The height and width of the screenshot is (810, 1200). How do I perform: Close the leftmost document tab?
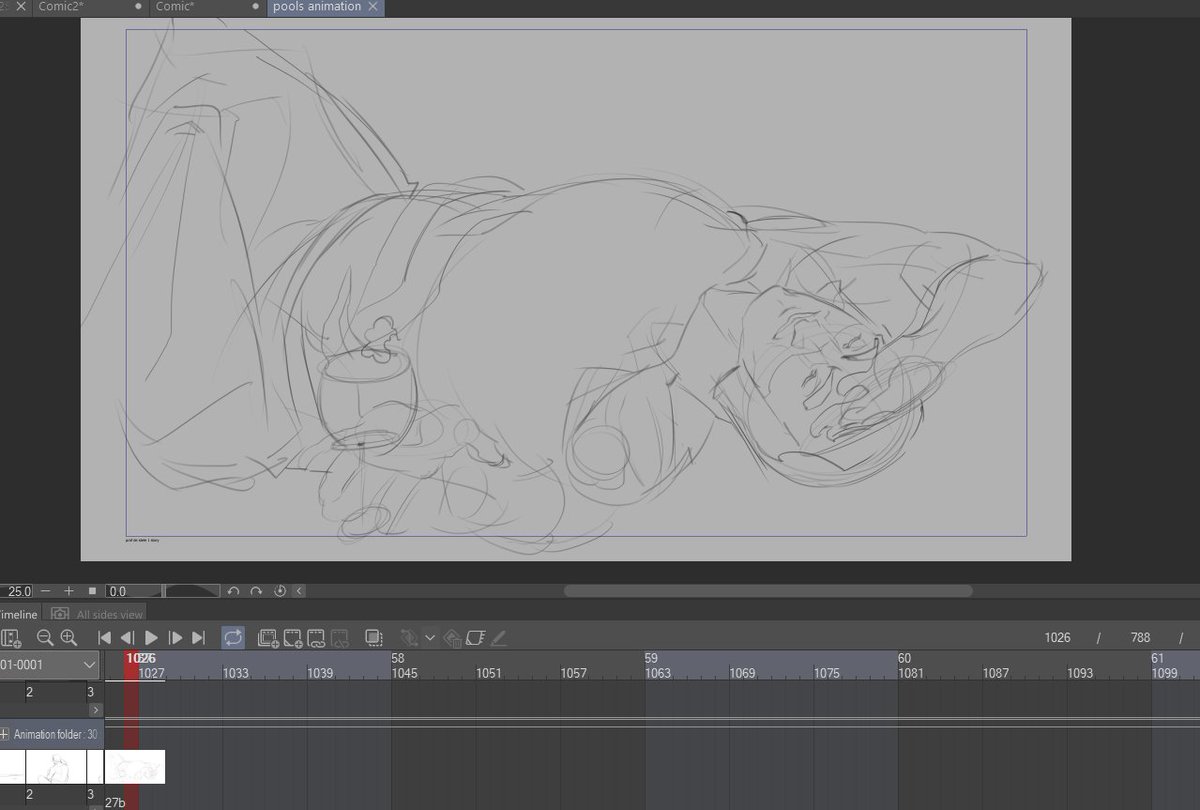[x=21, y=7]
